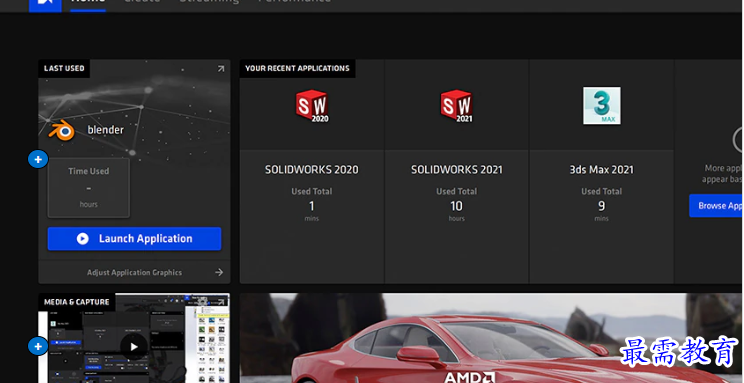Select the 3ds Max 2021 application icon
Viewport: 744px width, 383px height.
(x=602, y=105)
